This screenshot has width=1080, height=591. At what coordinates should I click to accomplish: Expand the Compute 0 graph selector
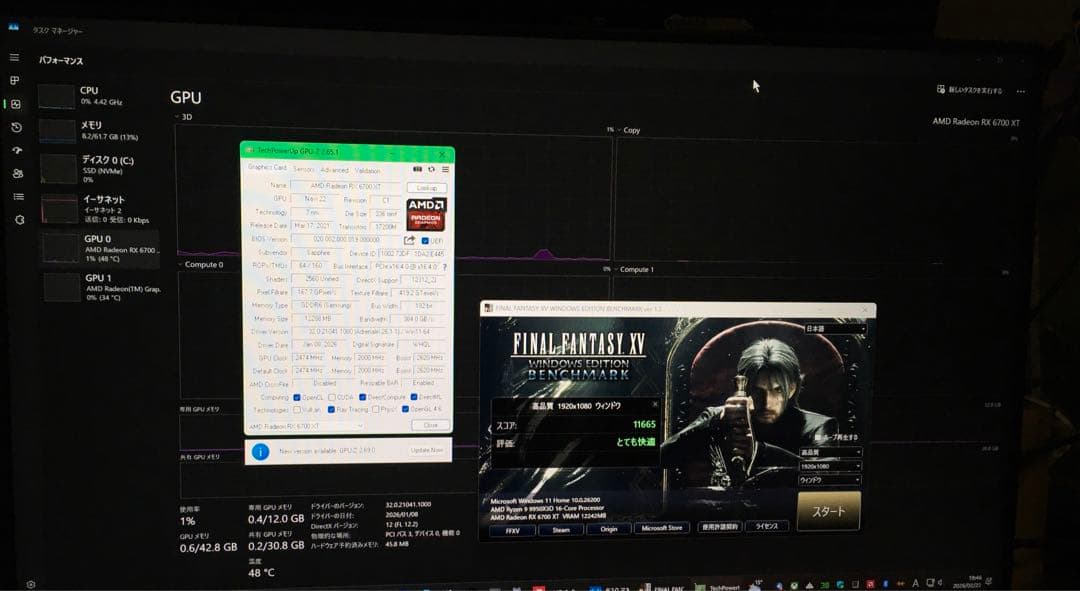click(201, 265)
